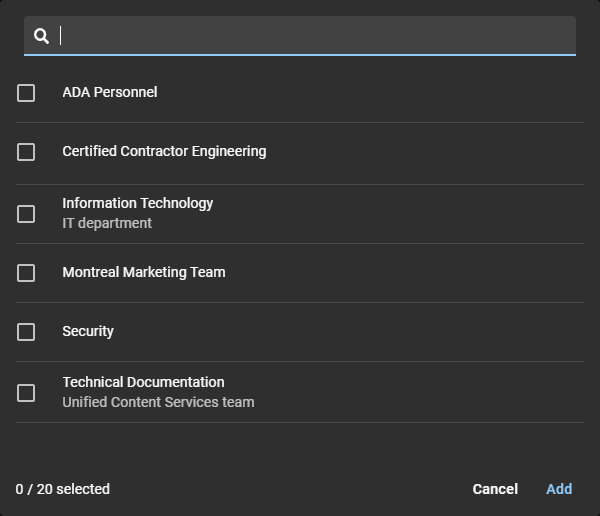Click the "IT department" description text
Viewport: 600px width, 516px height.
(107, 223)
